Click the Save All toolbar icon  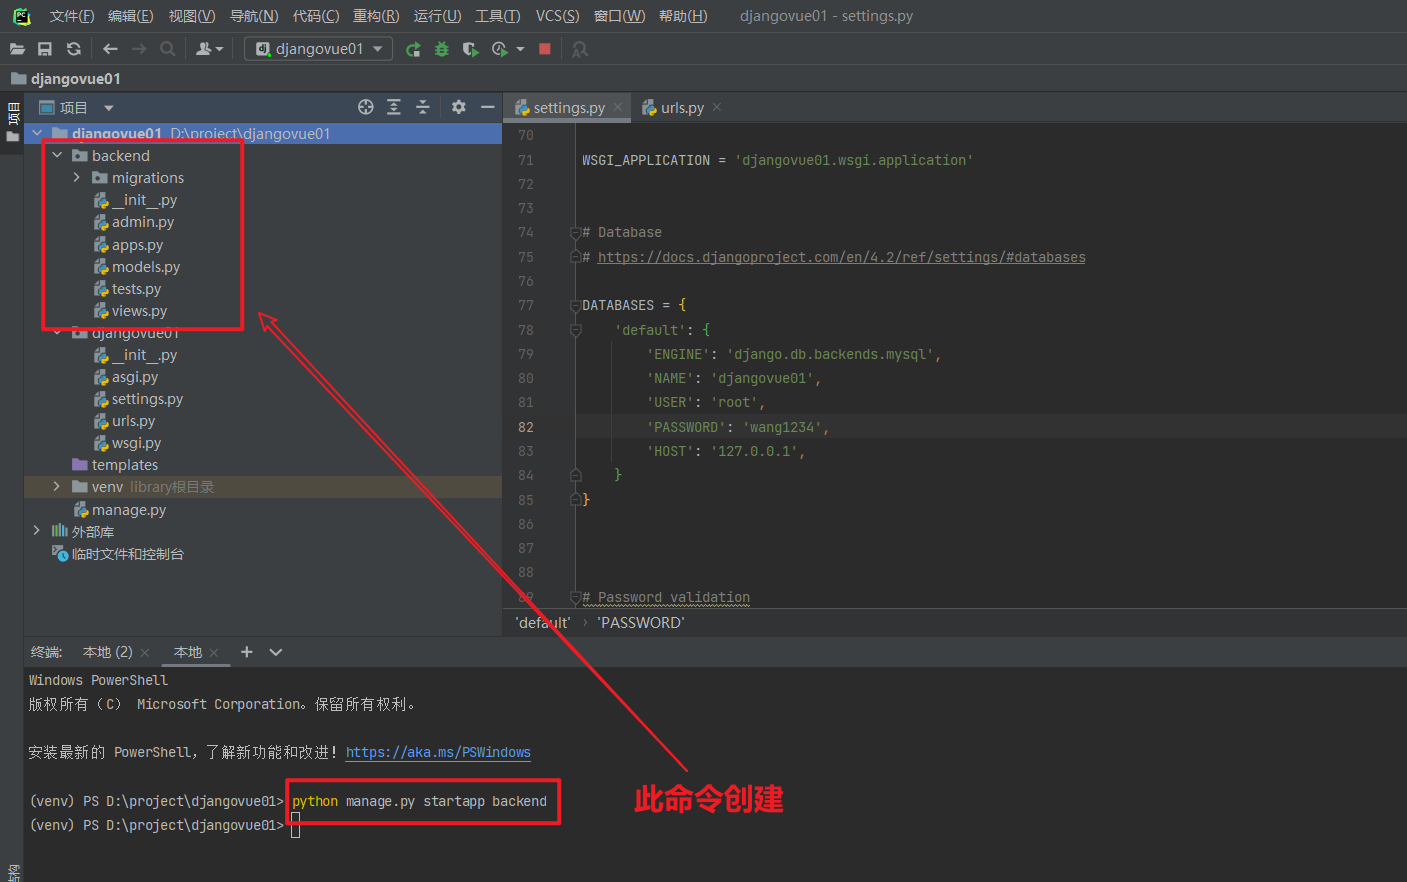click(x=45, y=49)
